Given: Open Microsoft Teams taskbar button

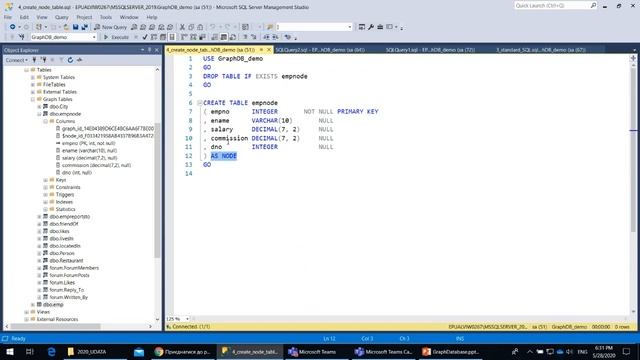Looking at the screenshot, I should pyautogui.click(x=312, y=351).
